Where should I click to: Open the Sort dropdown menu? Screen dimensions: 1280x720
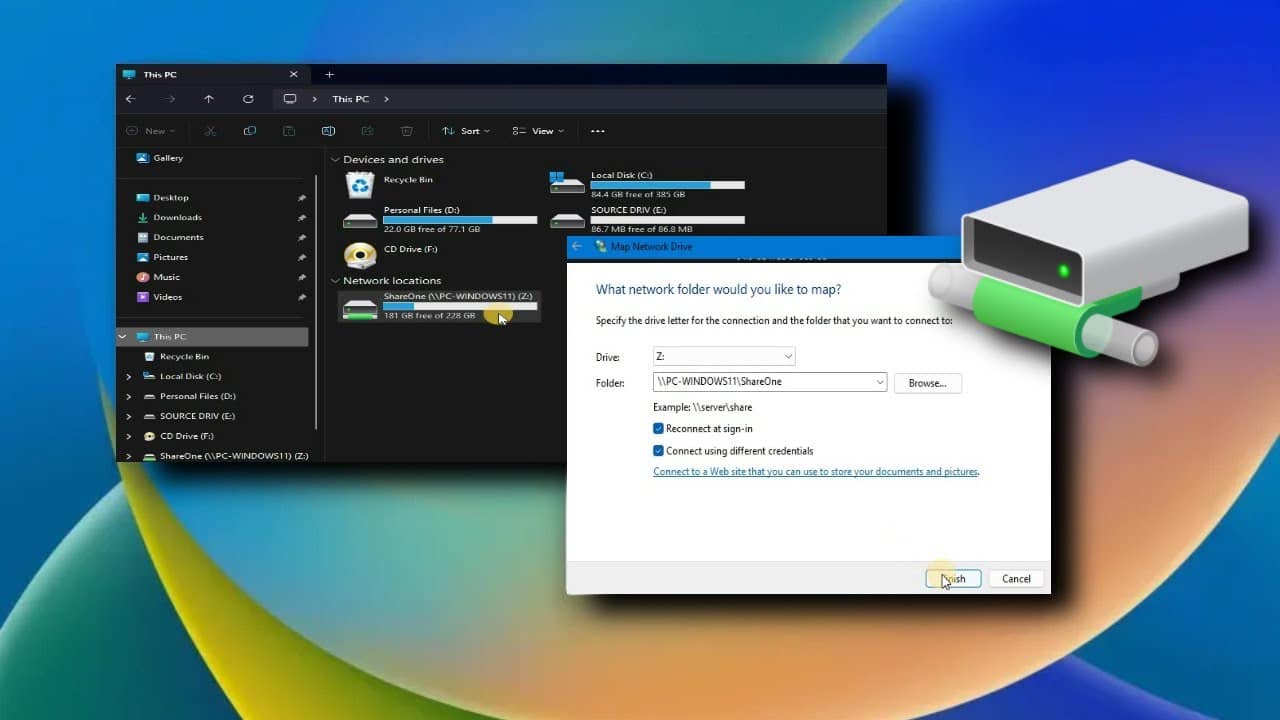point(466,131)
